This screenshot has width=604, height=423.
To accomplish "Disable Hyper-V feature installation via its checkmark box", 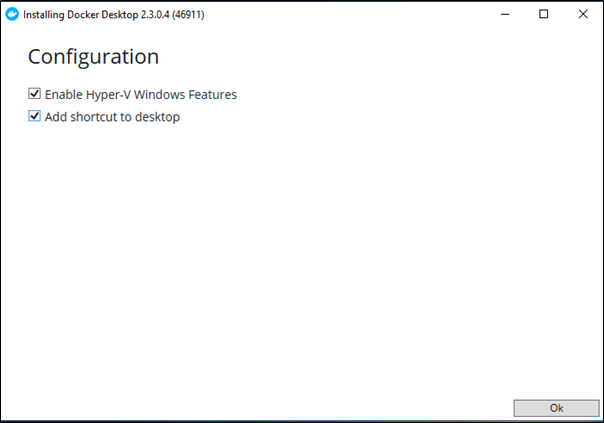I will [x=34, y=94].
